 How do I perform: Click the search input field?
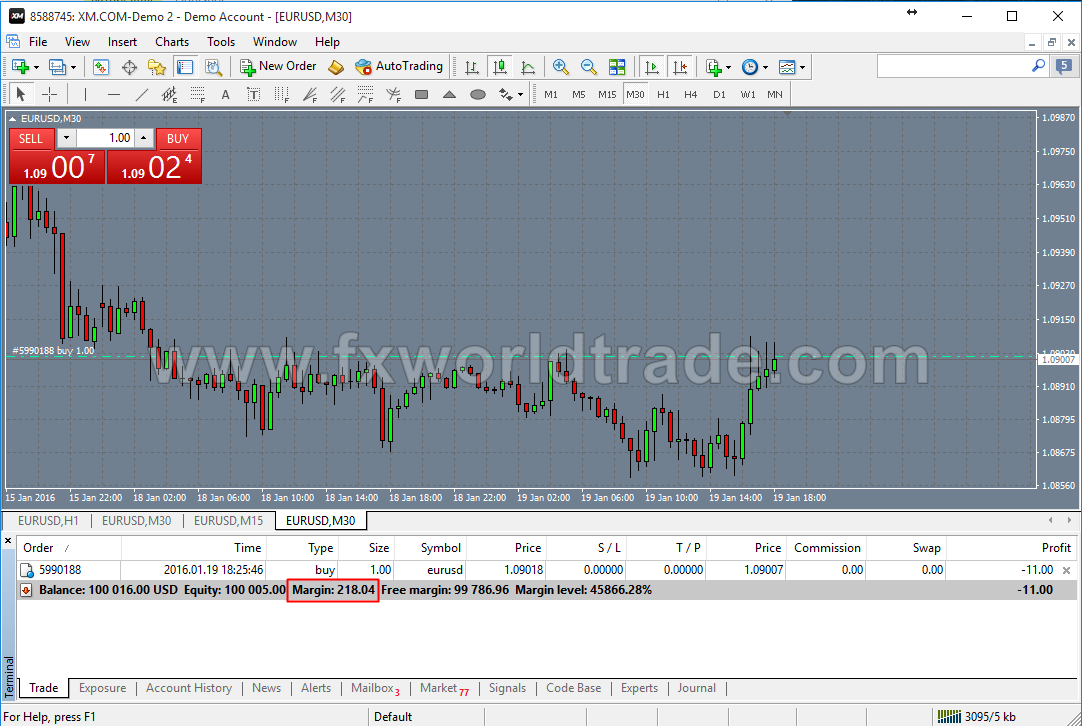coord(954,66)
